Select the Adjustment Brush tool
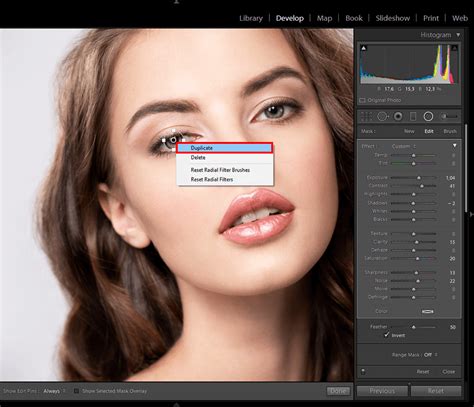Image resolution: width=474 pixels, height=407 pixels. [x=449, y=116]
